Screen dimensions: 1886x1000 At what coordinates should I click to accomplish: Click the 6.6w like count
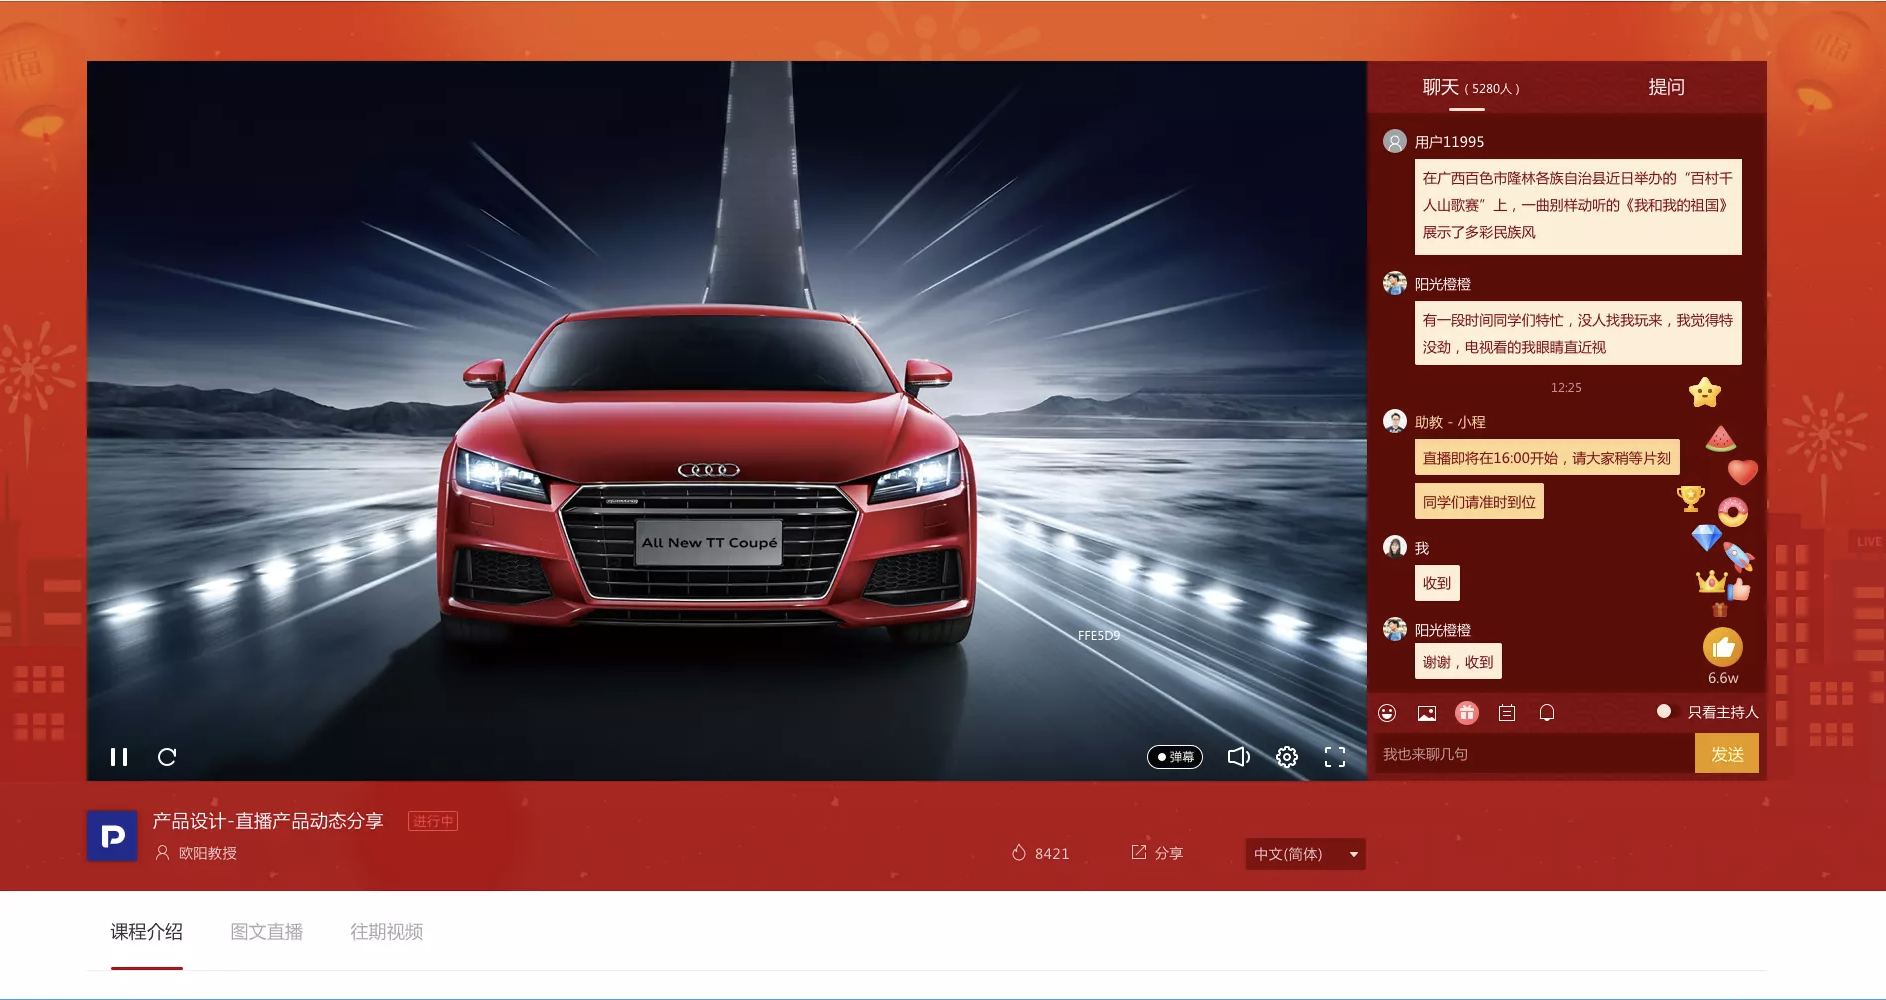click(1723, 678)
